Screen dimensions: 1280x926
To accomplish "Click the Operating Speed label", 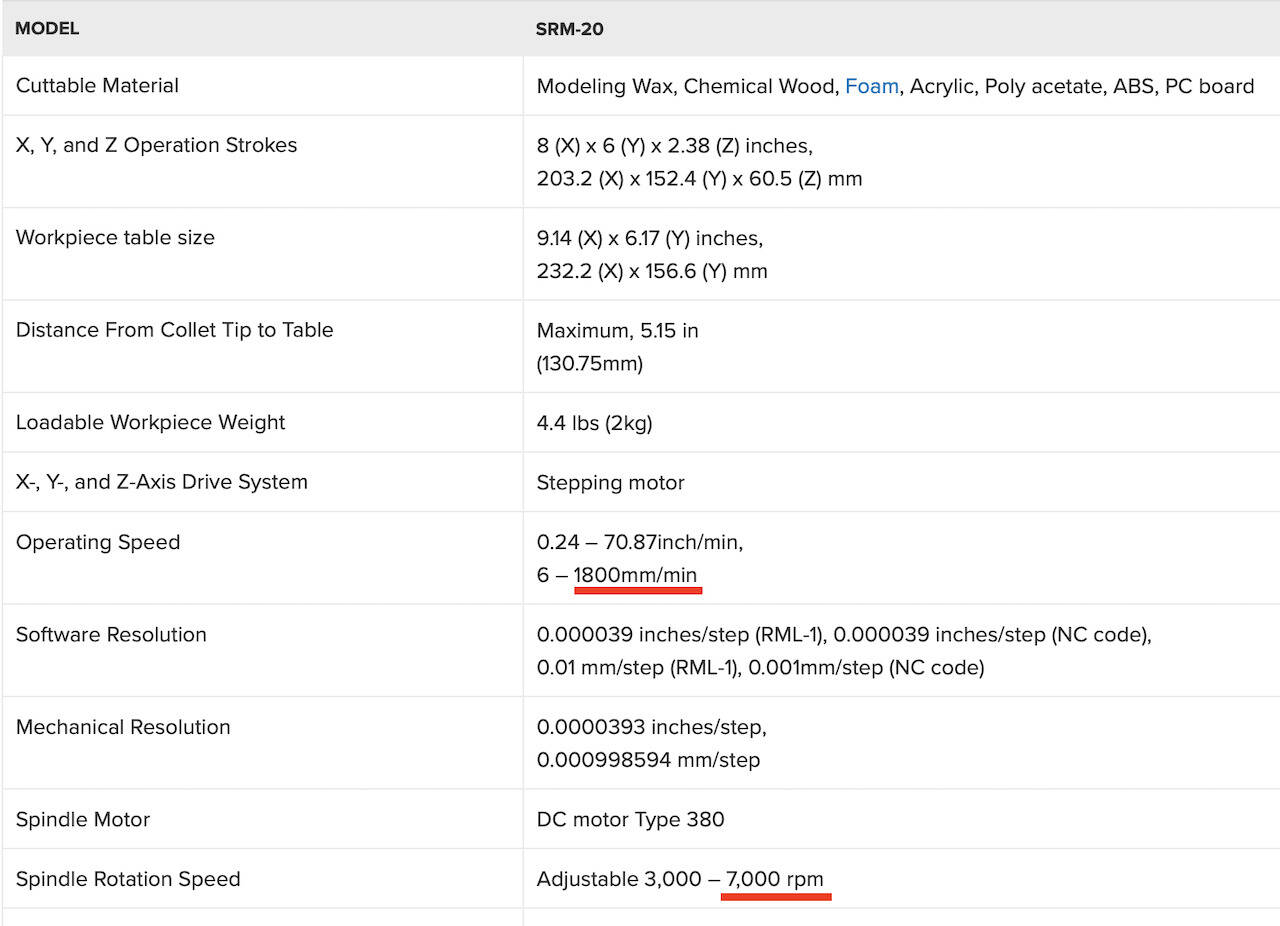I will coord(98,542).
